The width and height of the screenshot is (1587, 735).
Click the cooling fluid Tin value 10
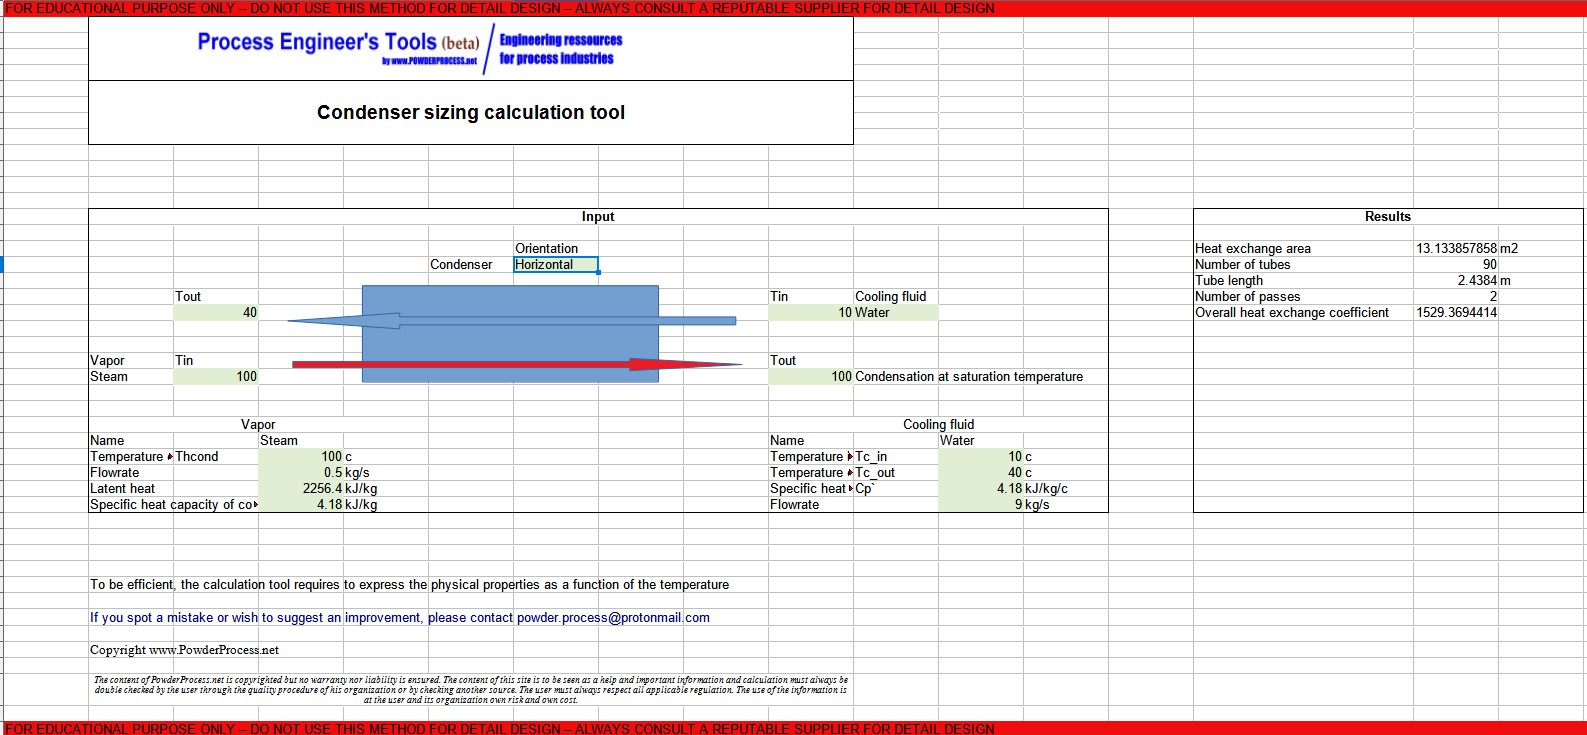pyautogui.click(x=810, y=313)
